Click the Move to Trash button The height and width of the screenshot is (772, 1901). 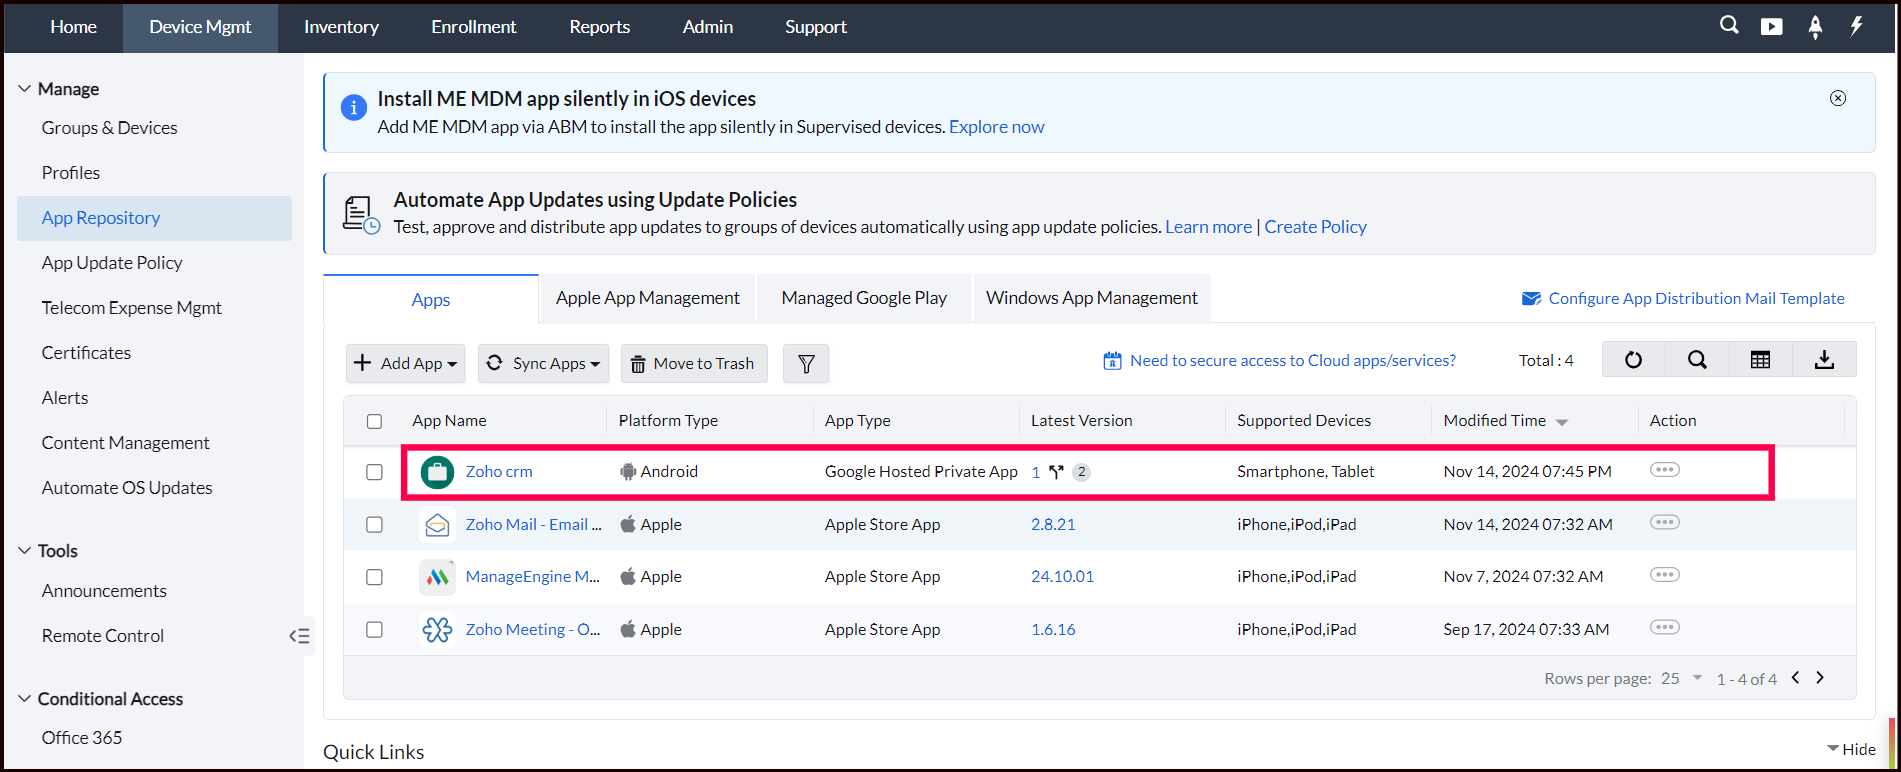[x=694, y=364]
